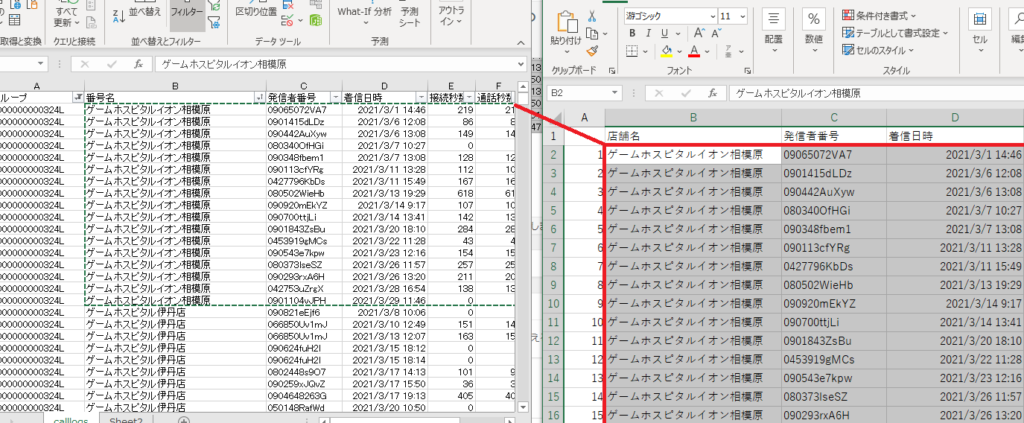This screenshot has height=423, width=1024.
Task: Click scroll down arrow in left worksheet
Action: pyautogui.click(x=522, y=407)
